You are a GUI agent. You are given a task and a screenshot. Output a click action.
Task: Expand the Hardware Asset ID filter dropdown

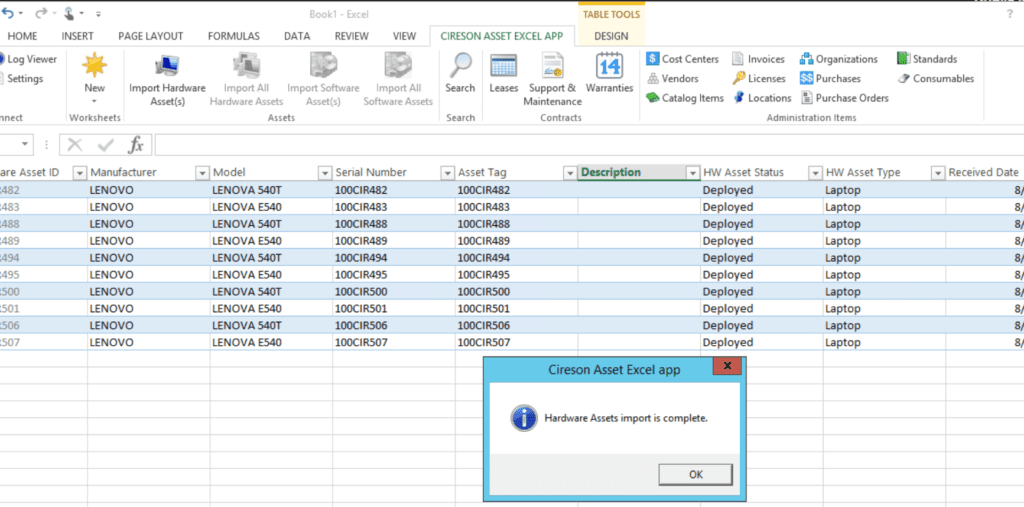[x=80, y=172]
